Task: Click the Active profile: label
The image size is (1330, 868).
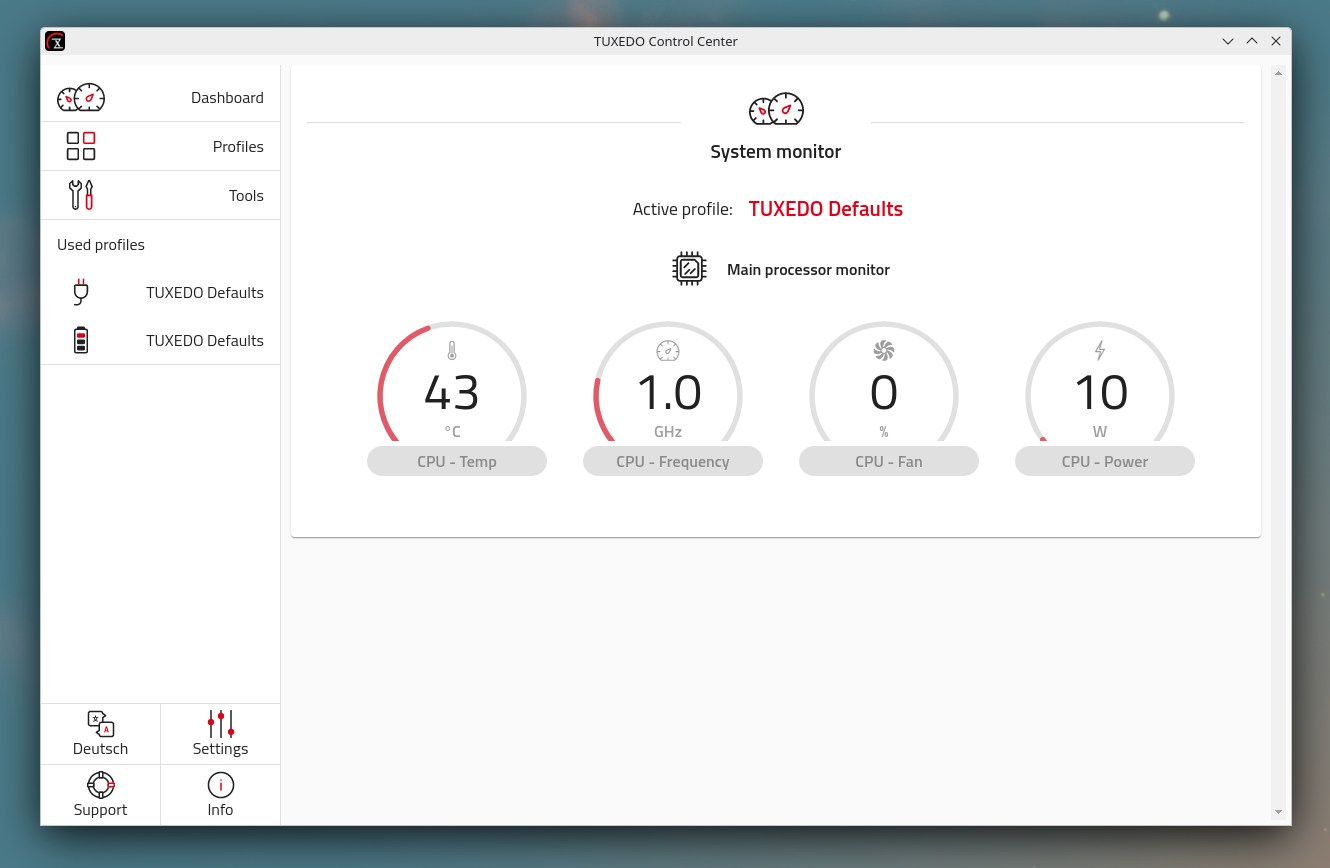Action: click(683, 209)
